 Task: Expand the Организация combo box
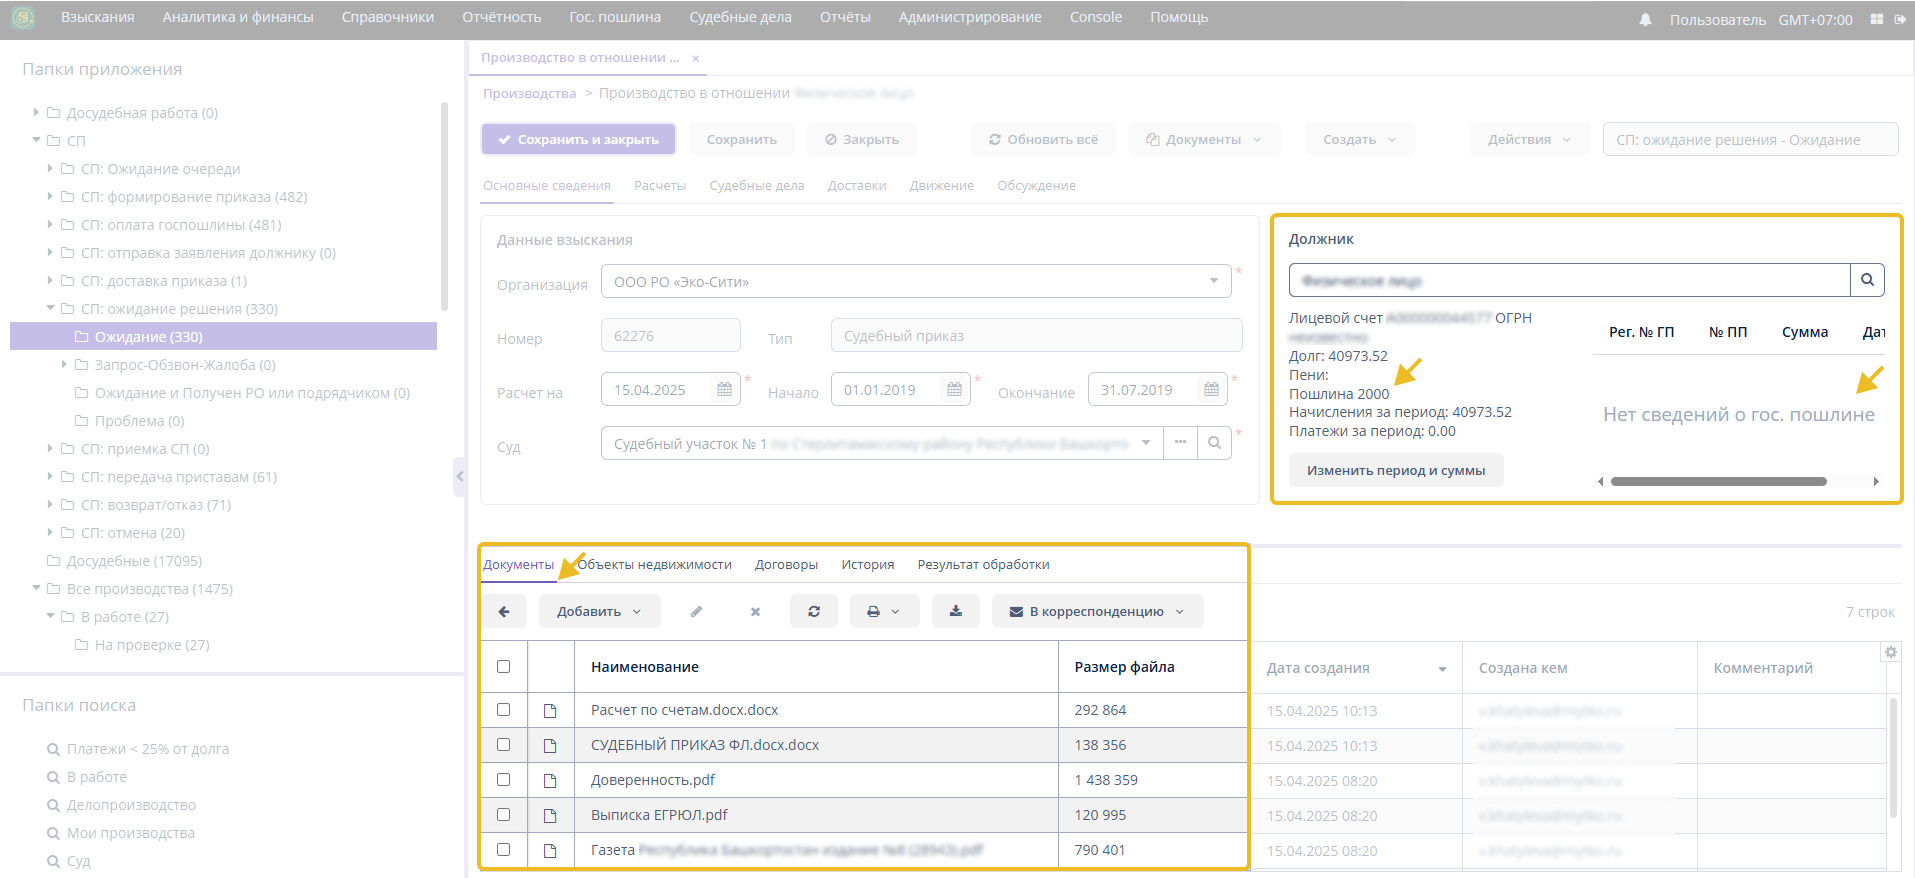[x=1214, y=281]
